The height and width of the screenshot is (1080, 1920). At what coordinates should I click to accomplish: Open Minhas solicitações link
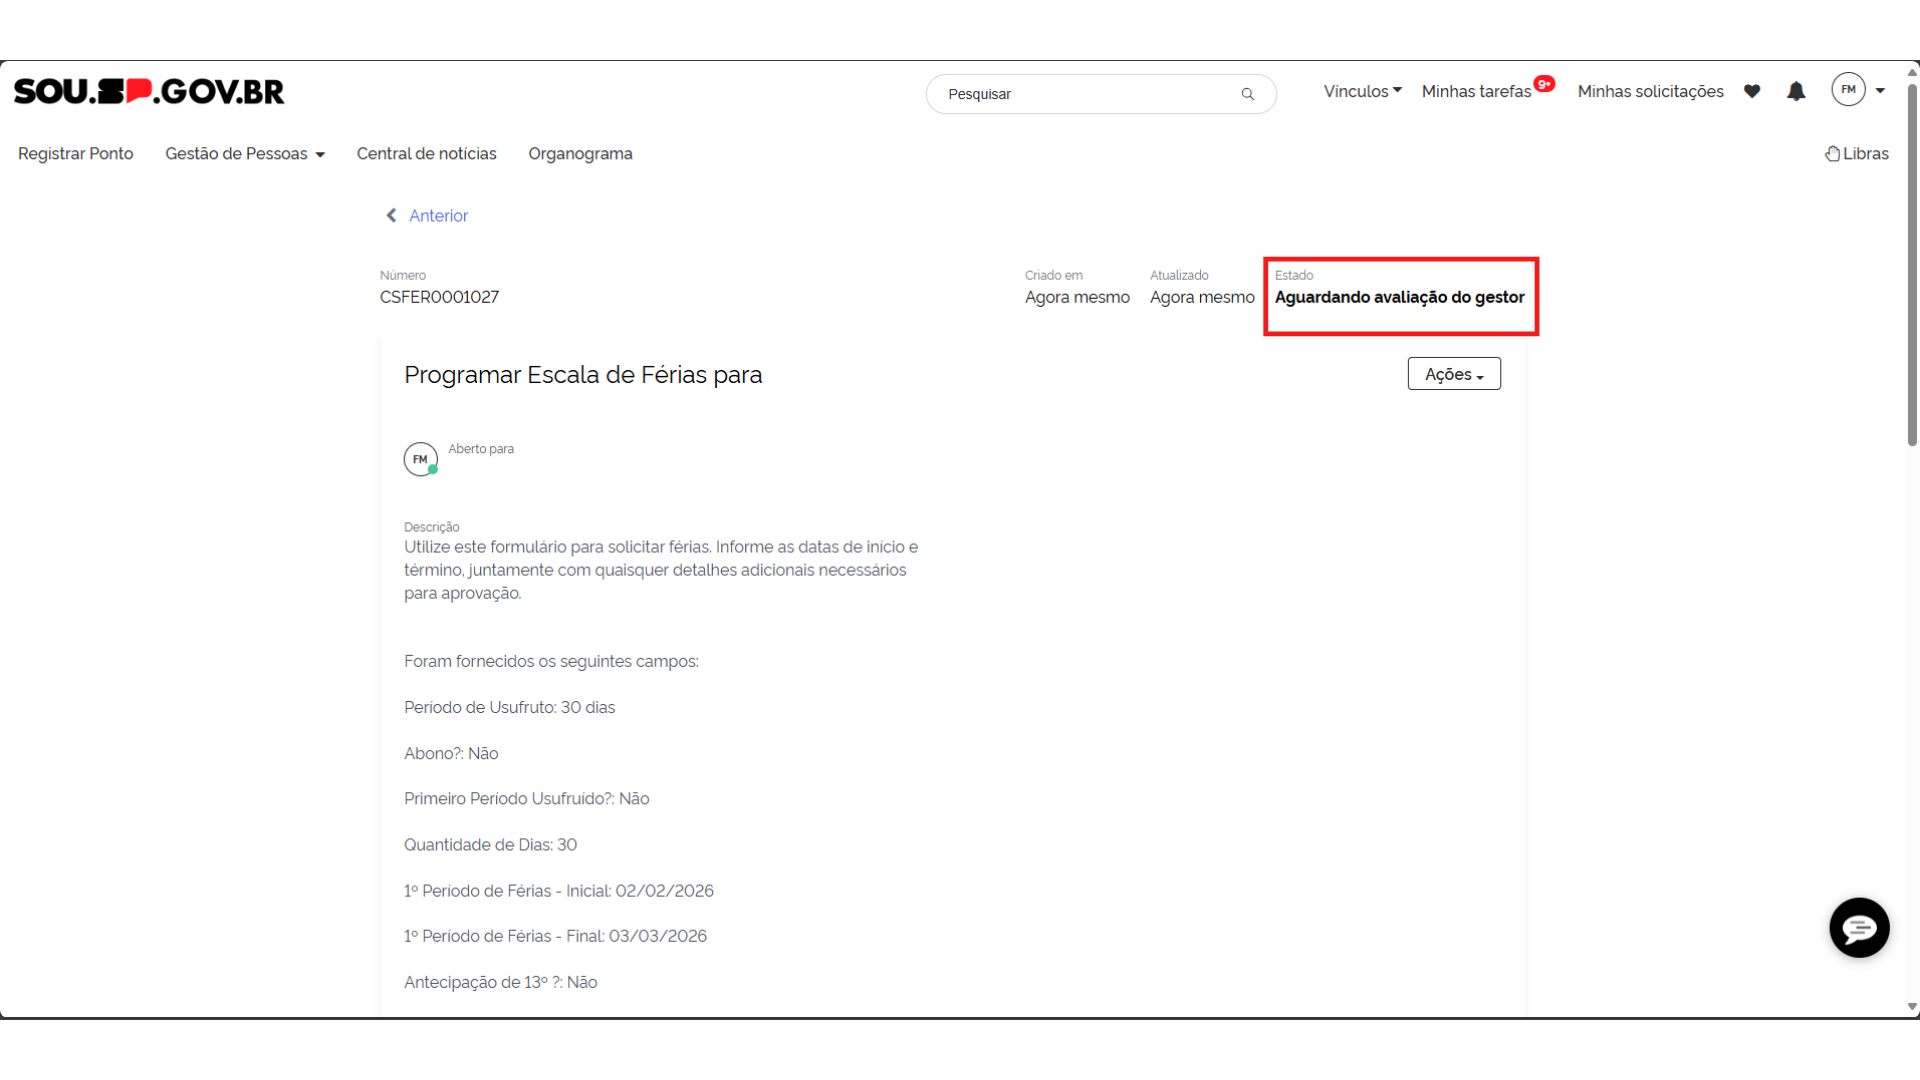[1650, 92]
